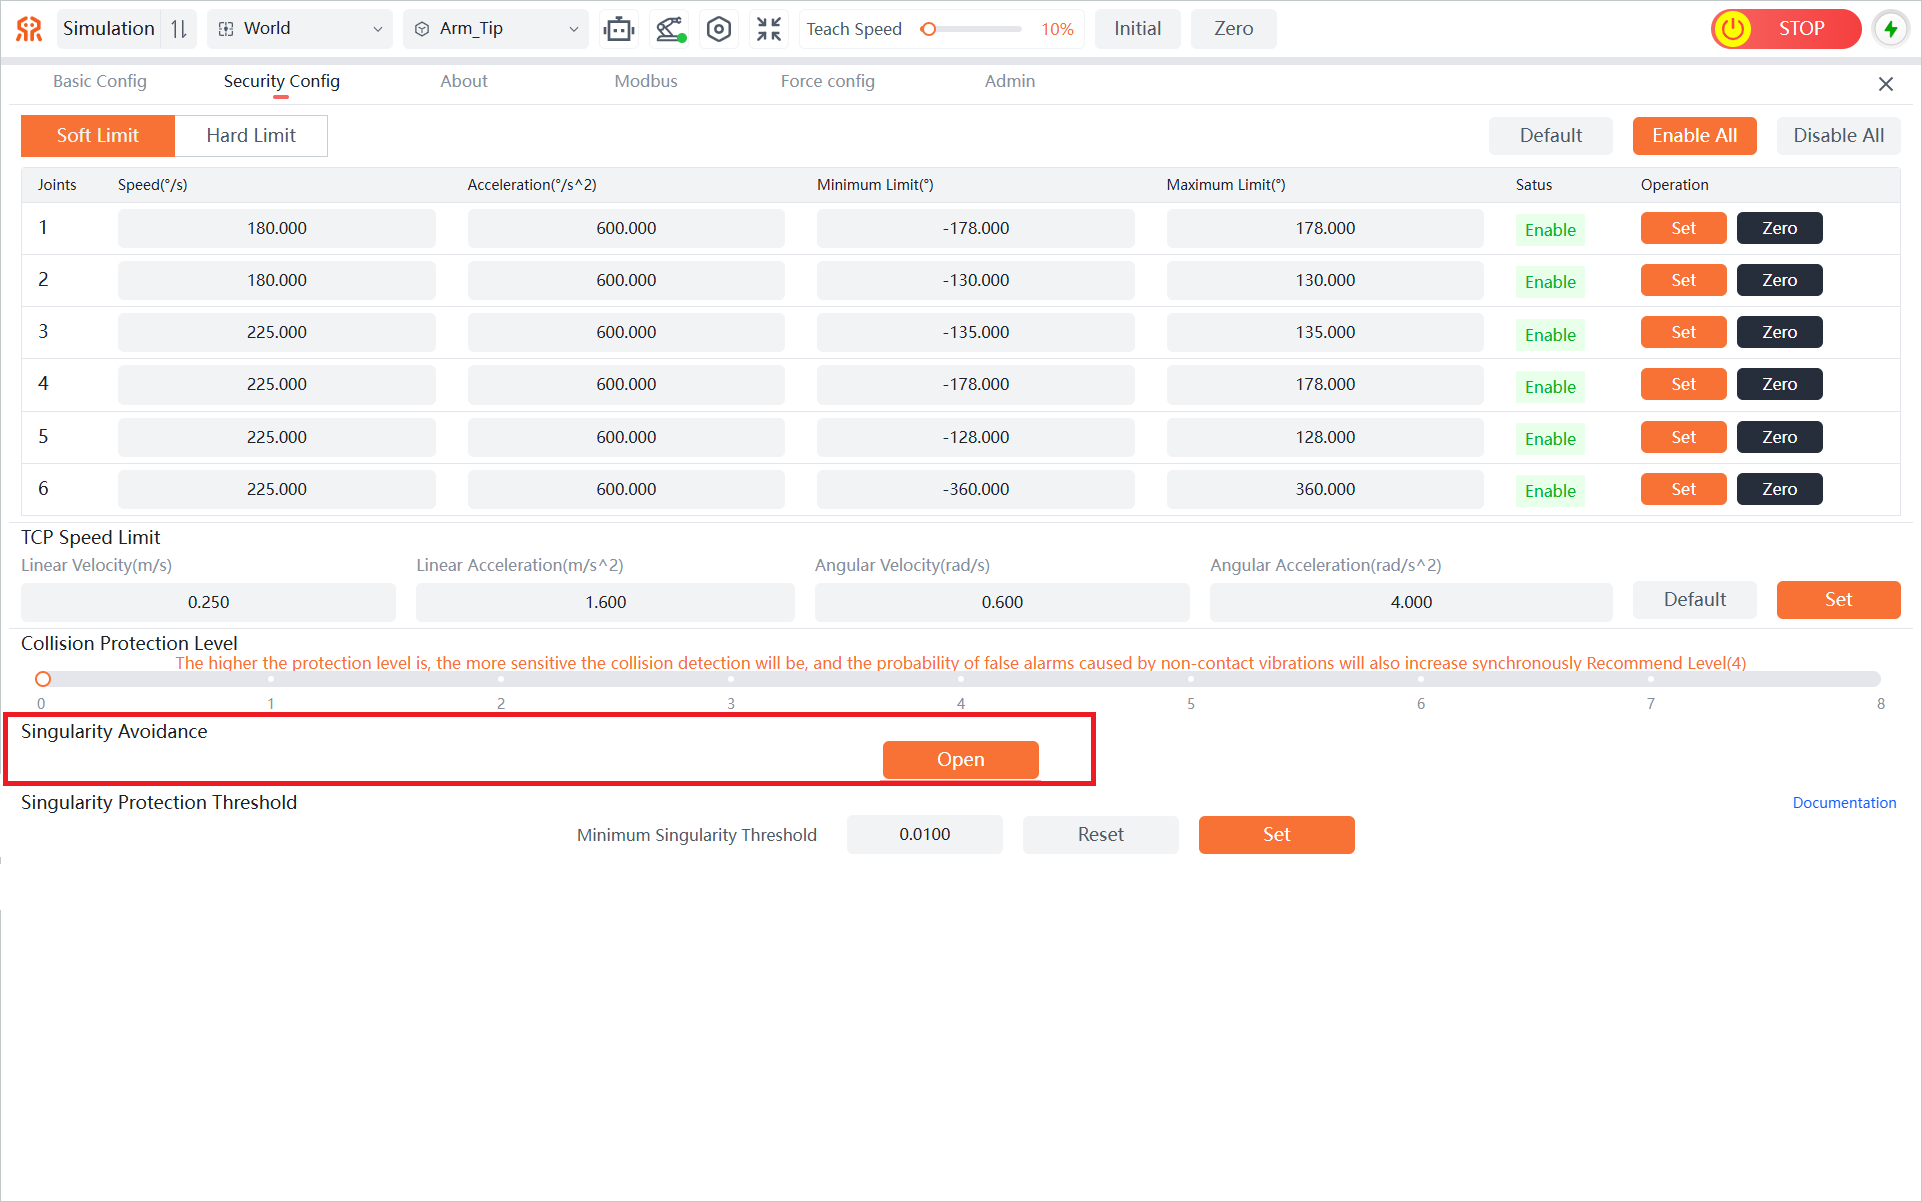
Task: Click the robot arm status icon
Action: tap(670, 29)
